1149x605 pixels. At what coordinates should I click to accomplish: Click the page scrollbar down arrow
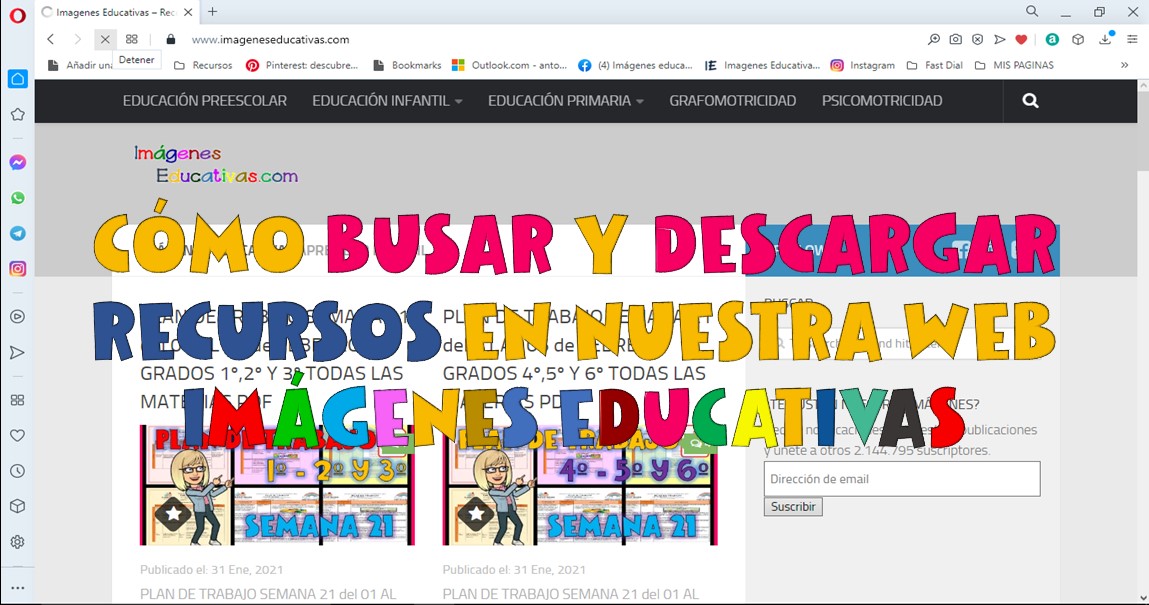click(1142, 598)
